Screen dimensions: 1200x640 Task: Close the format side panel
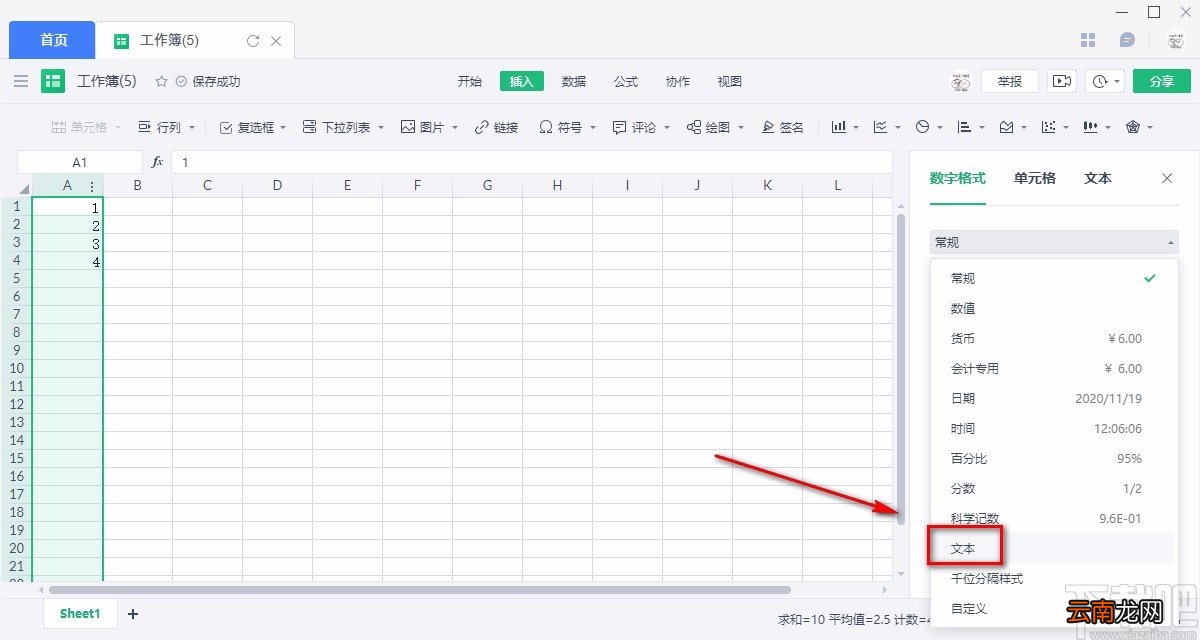[1167, 178]
